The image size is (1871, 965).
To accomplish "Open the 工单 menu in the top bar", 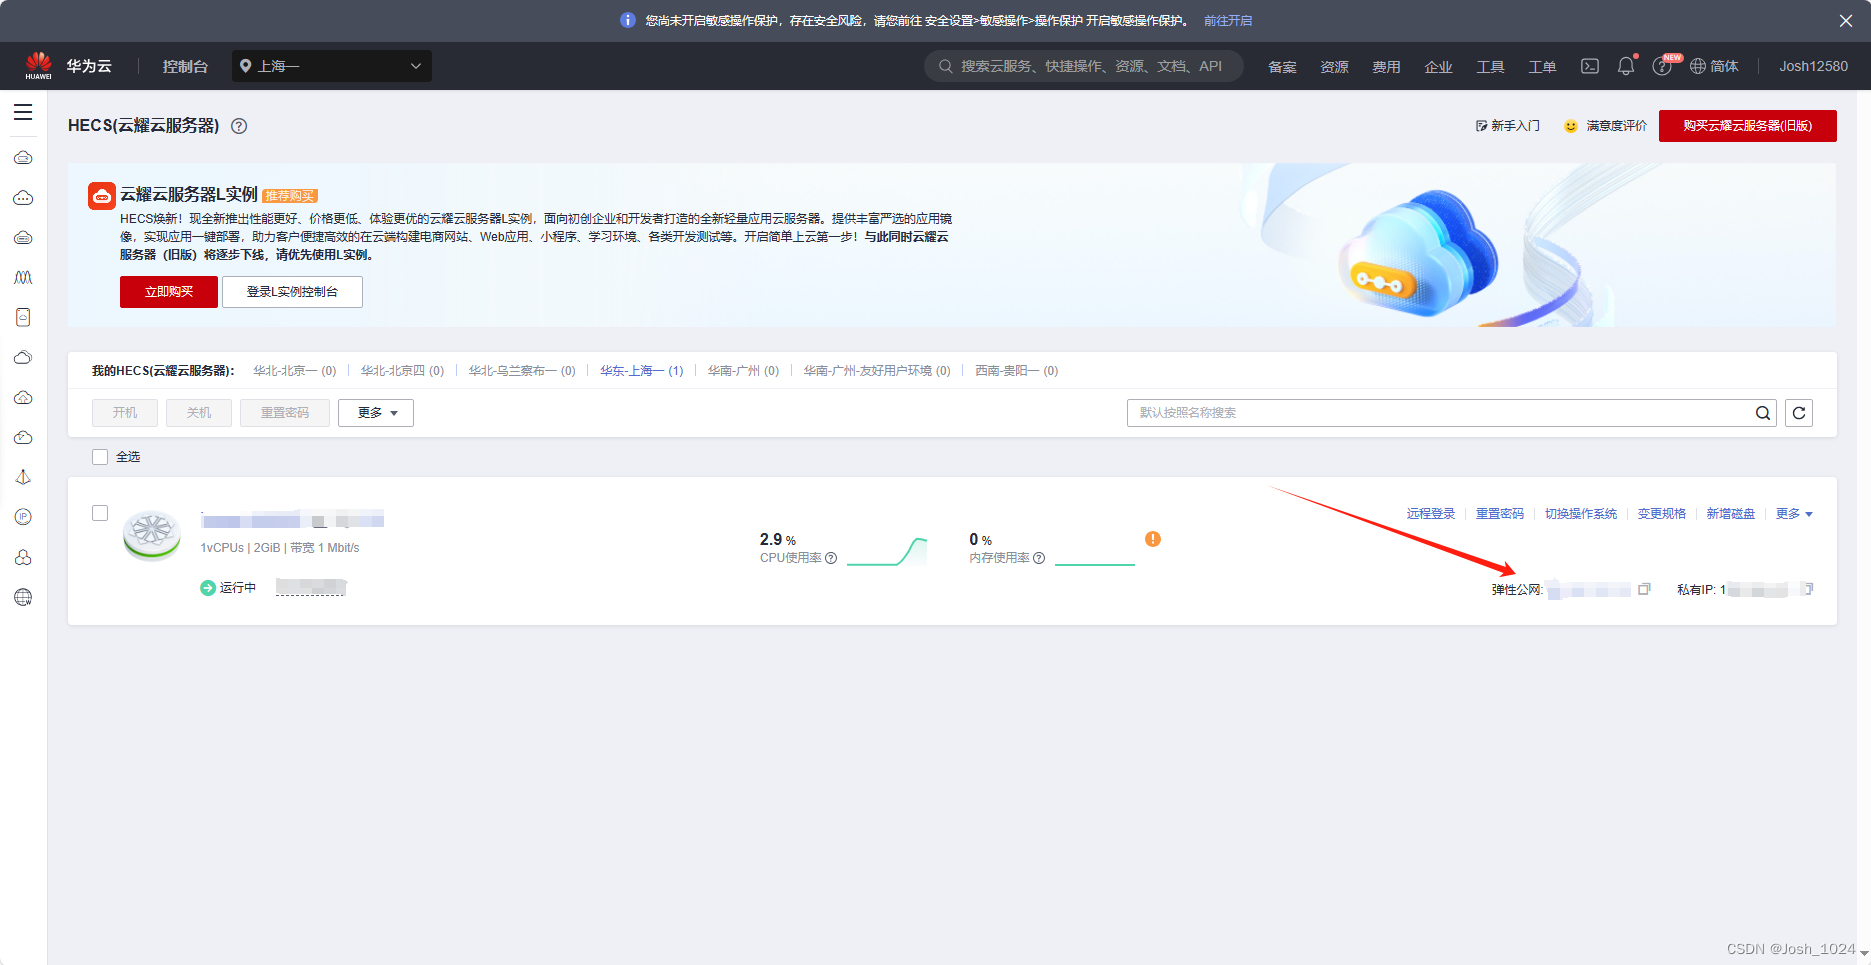I will 1542,67.
